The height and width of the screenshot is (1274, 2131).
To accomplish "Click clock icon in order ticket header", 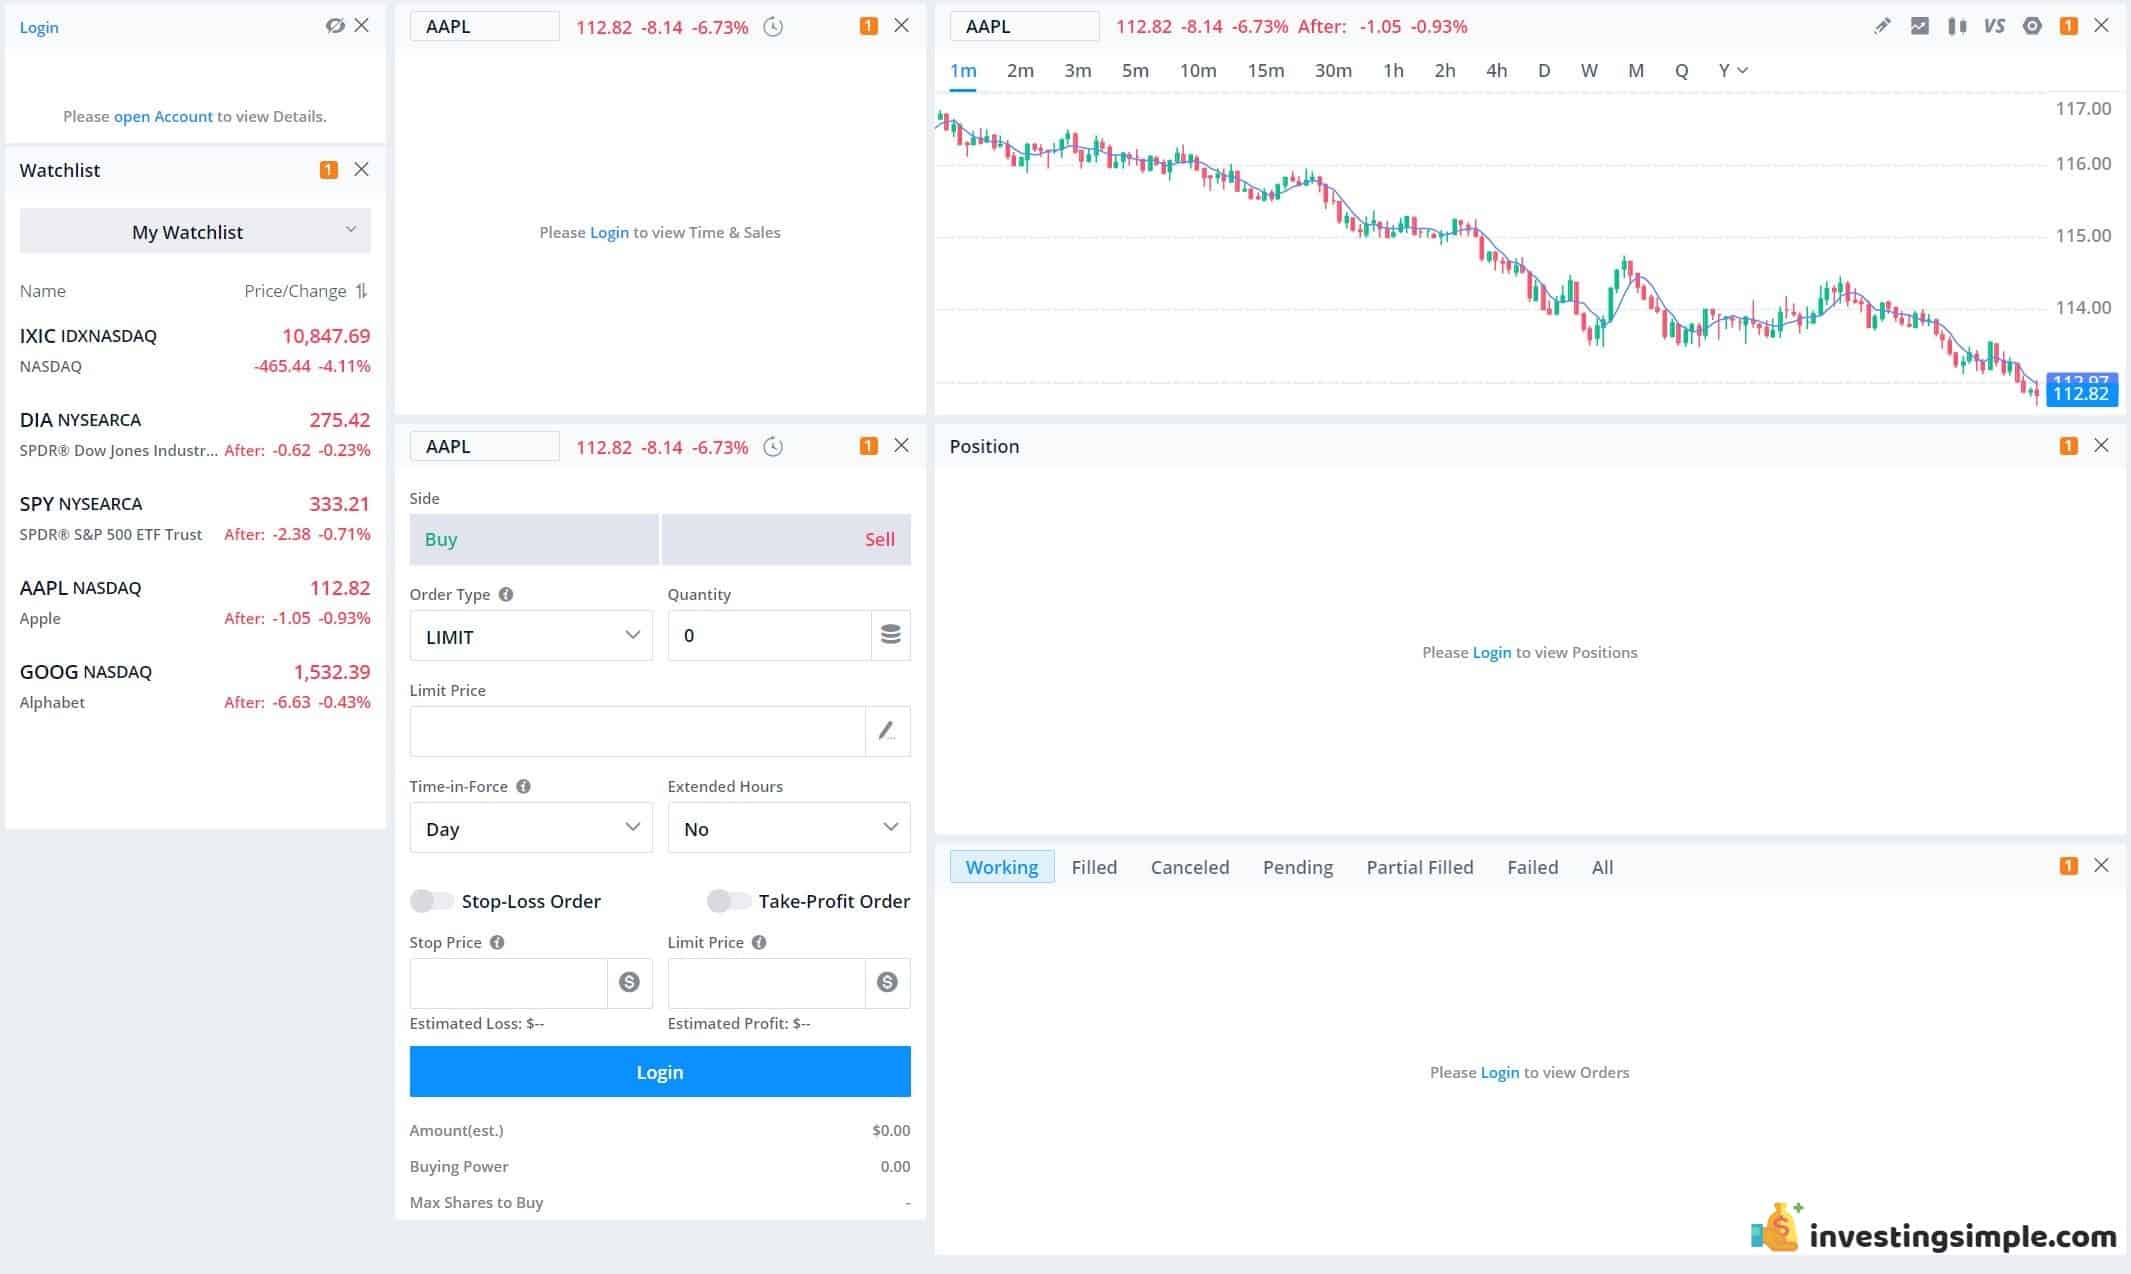I will [773, 447].
